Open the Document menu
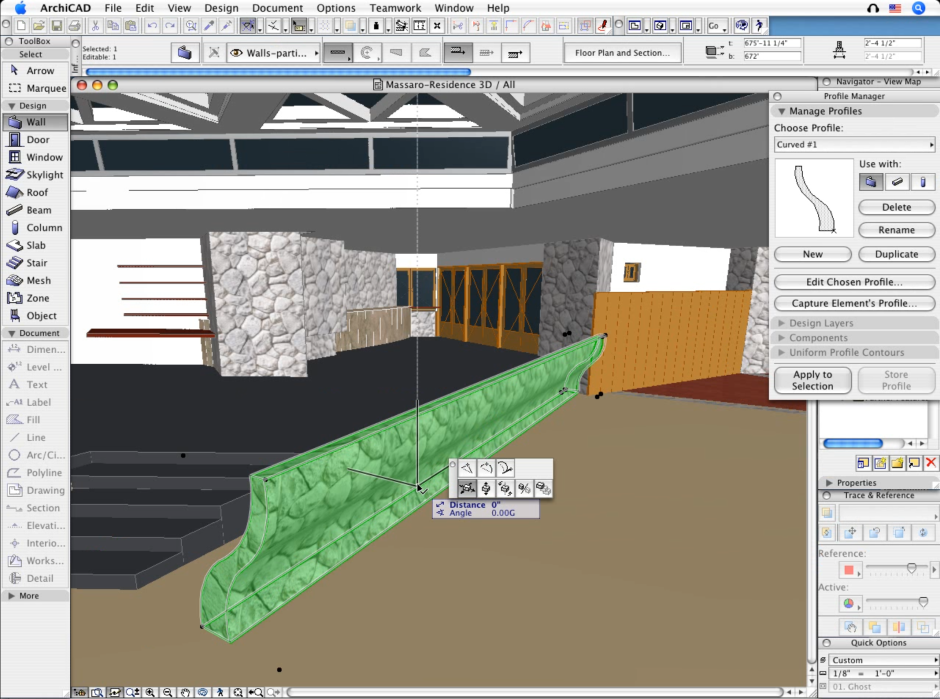The image size is (940, 699). point(277,8)
